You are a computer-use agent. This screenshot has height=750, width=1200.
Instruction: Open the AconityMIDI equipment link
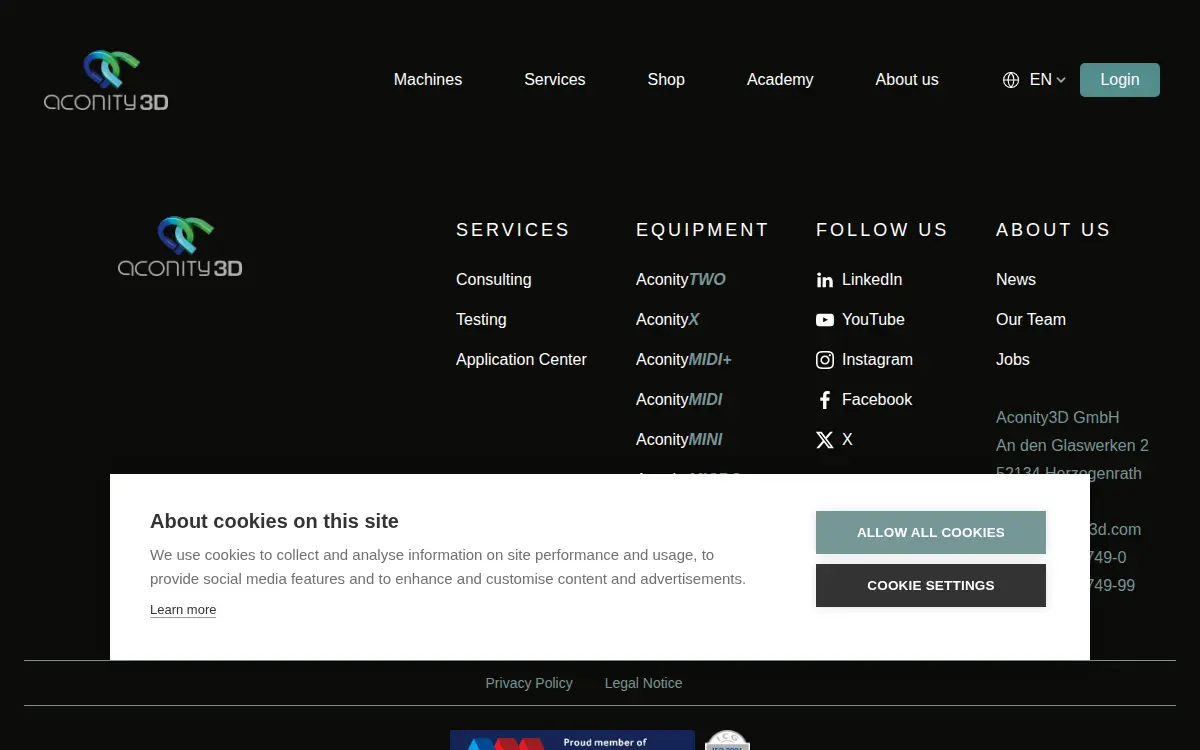click(679, 400)
